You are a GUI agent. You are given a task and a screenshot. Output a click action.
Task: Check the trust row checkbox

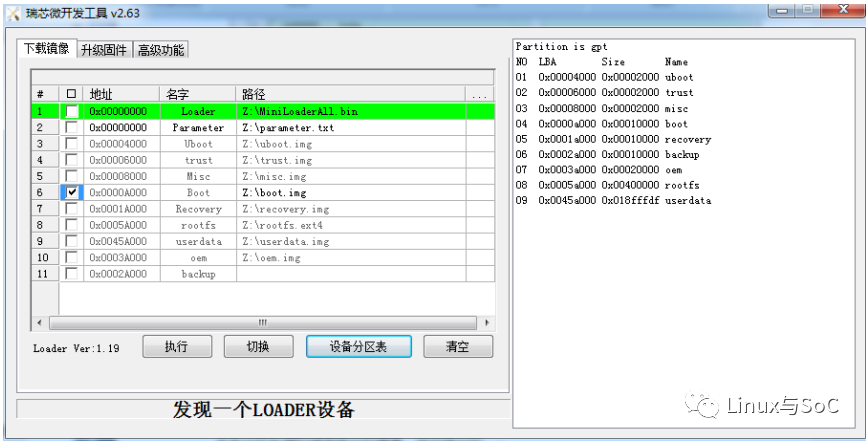pyautogui.click(x=72, y=160)
